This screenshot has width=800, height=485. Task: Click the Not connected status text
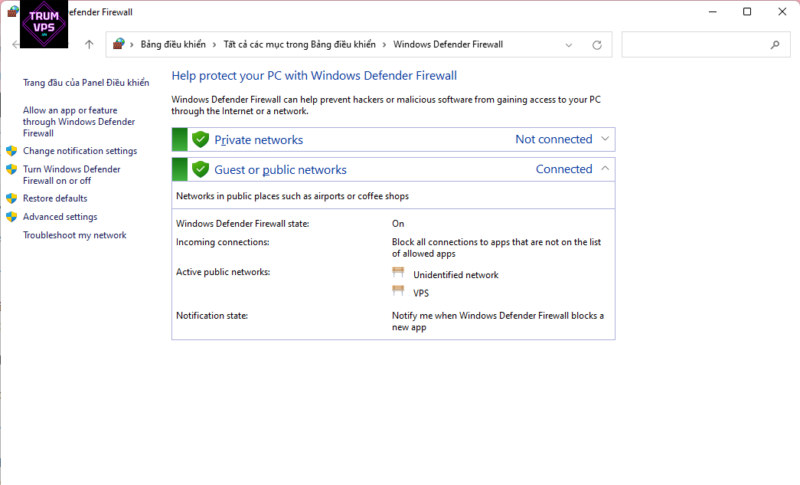pyautogui.click(x=554, y=139)
